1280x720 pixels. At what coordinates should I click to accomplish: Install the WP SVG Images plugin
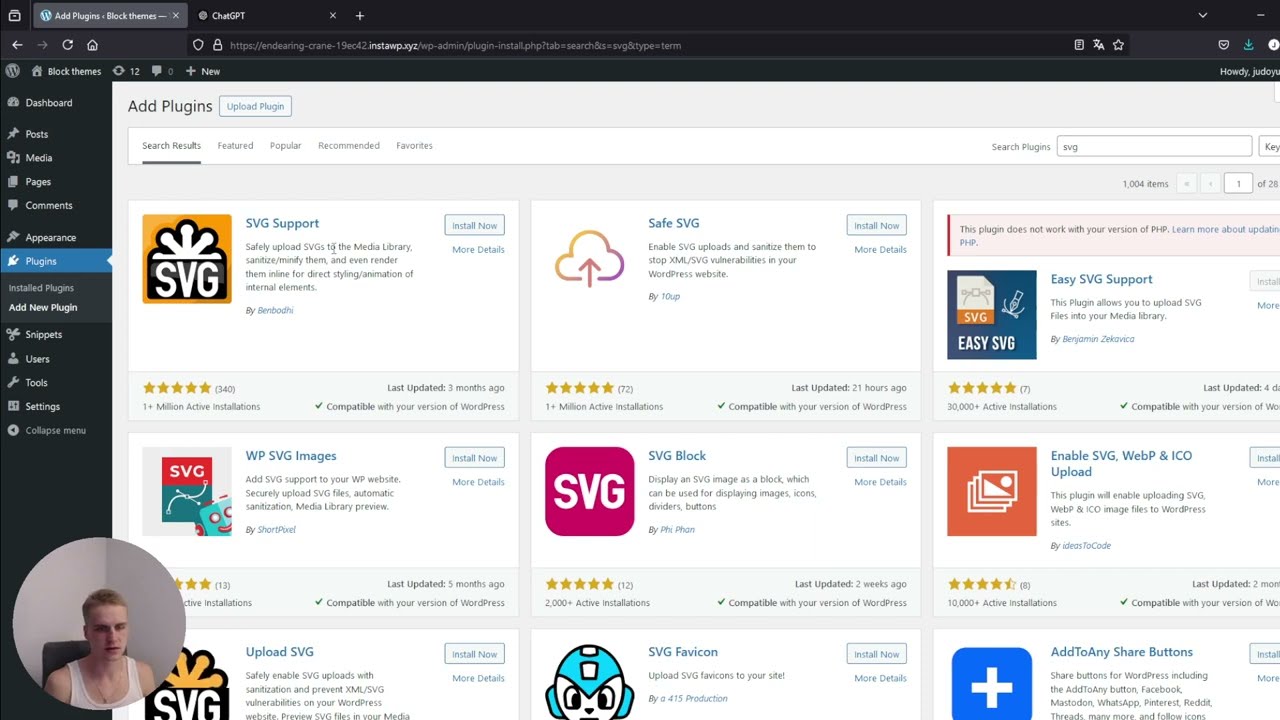click(x=474, y=458)
